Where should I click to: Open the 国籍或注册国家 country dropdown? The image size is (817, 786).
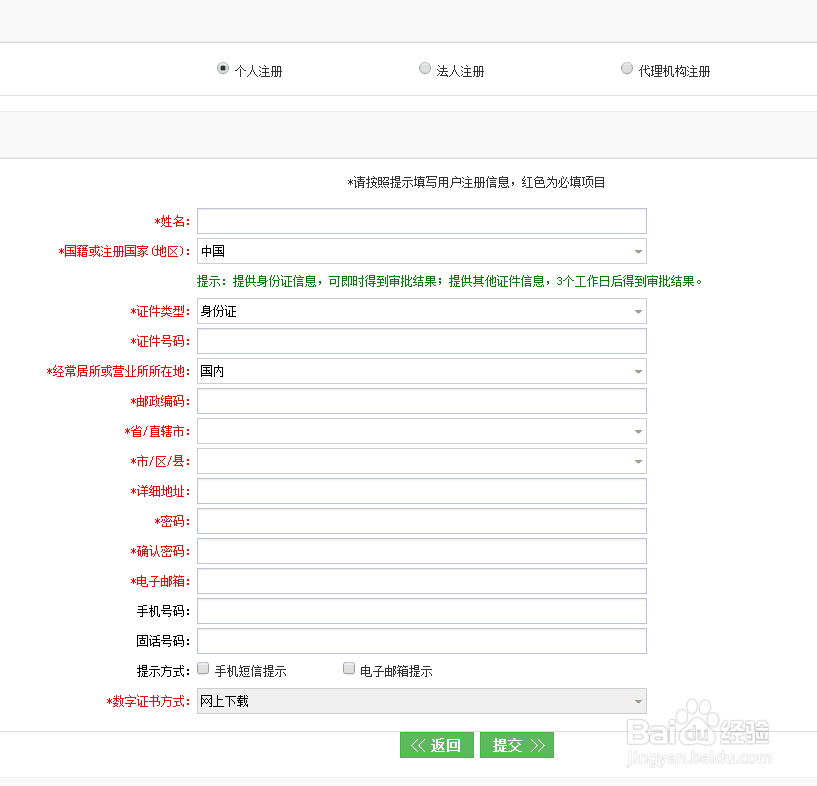point(637,251)
